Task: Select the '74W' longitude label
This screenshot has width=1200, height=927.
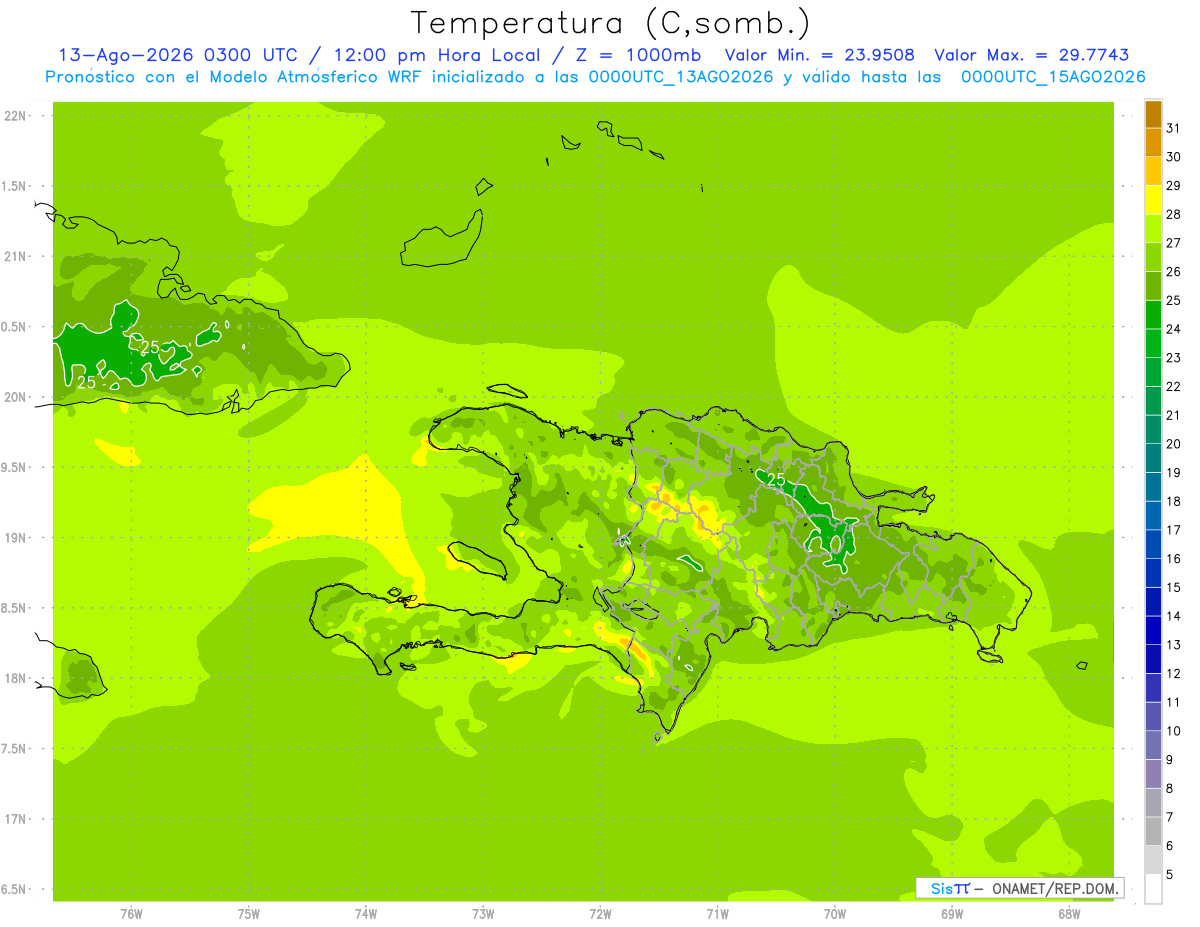Action: pyautogui.click(x=365, y=914)
